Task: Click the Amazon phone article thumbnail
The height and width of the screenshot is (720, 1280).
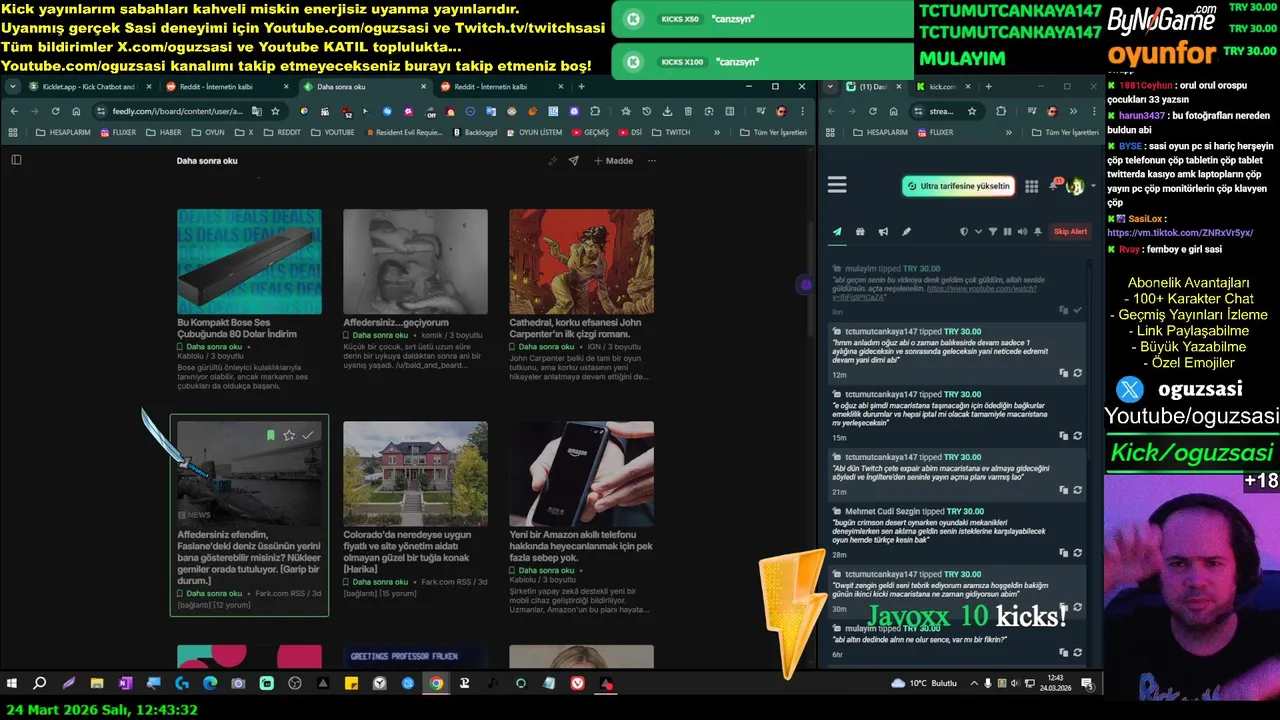Action: [581, 473]
